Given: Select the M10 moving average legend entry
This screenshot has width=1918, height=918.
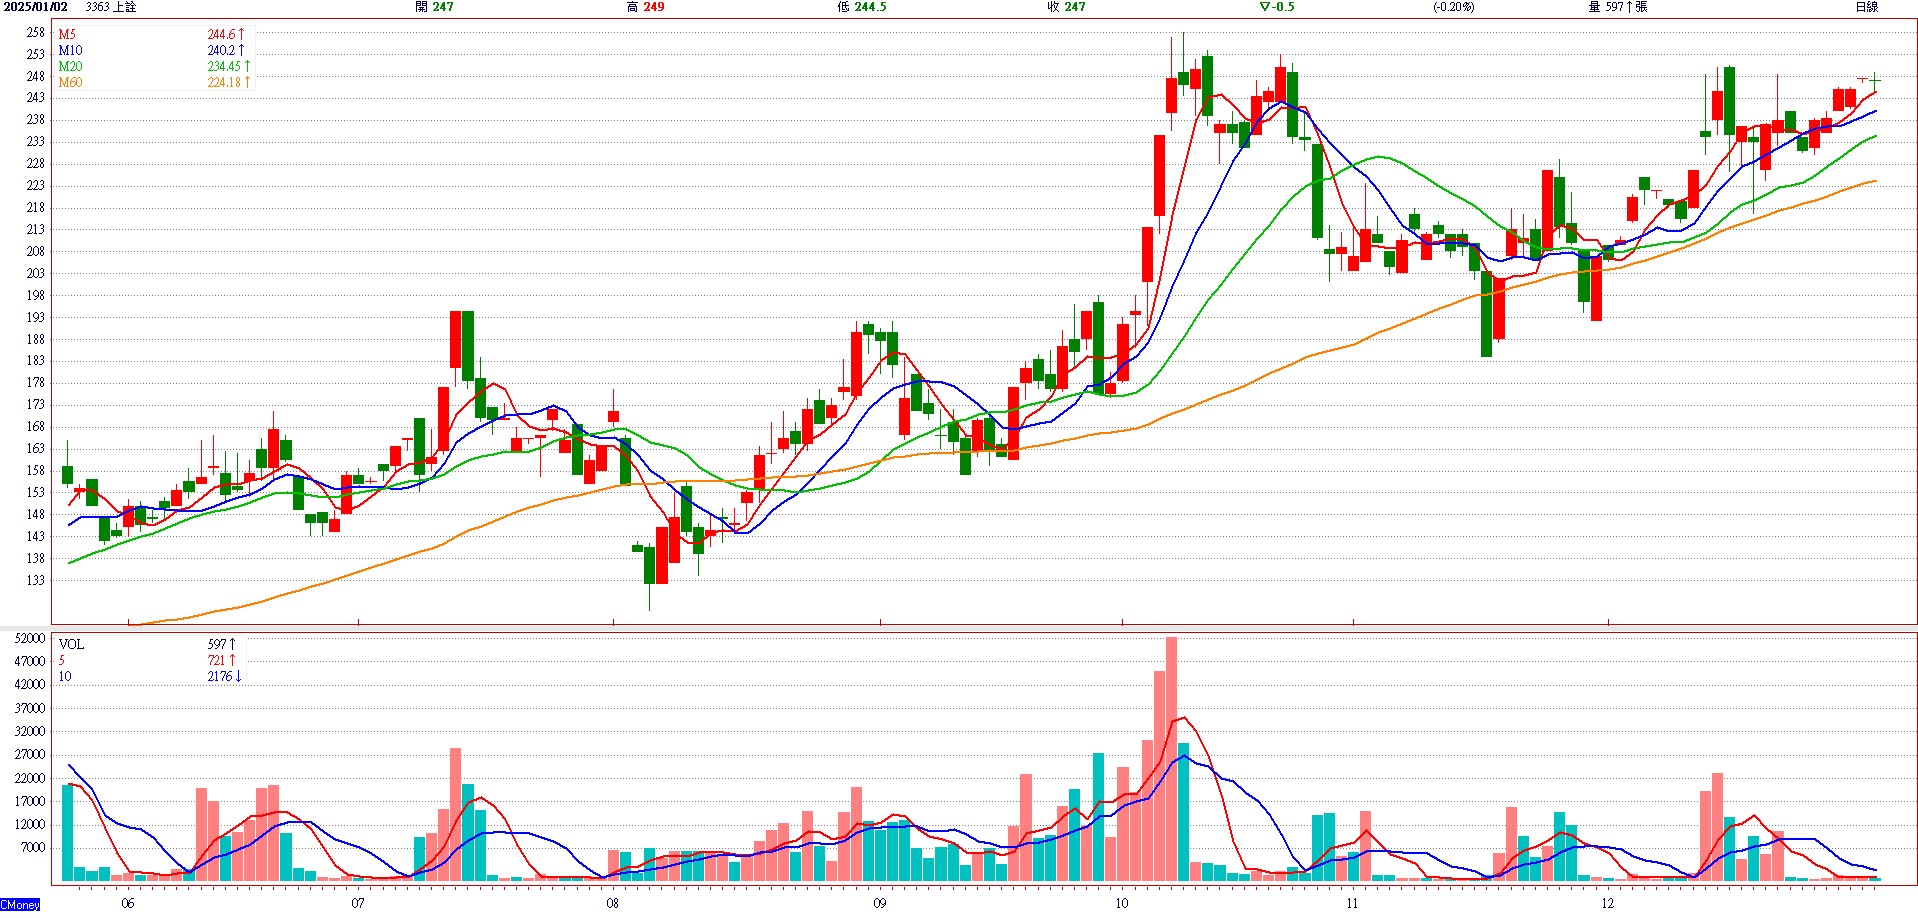Looking at the screenshot, I should click(70, 51).
